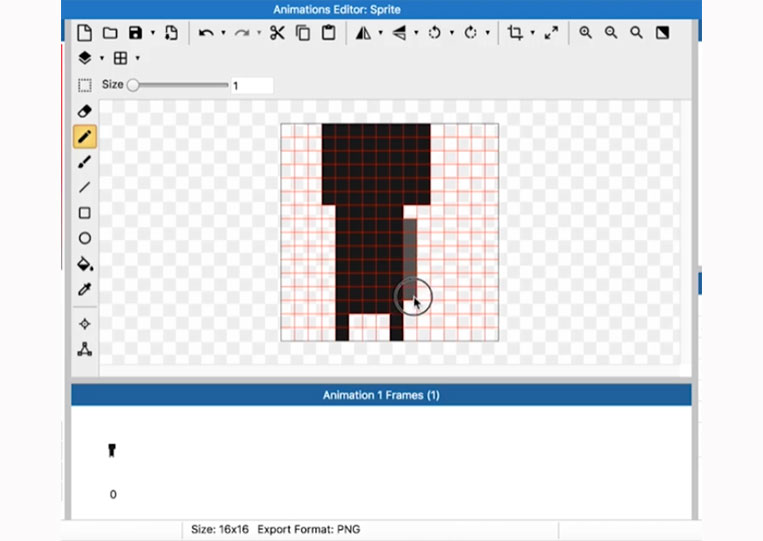Select the Line tool
The image size is (763, 541).
tap(85, 187)
